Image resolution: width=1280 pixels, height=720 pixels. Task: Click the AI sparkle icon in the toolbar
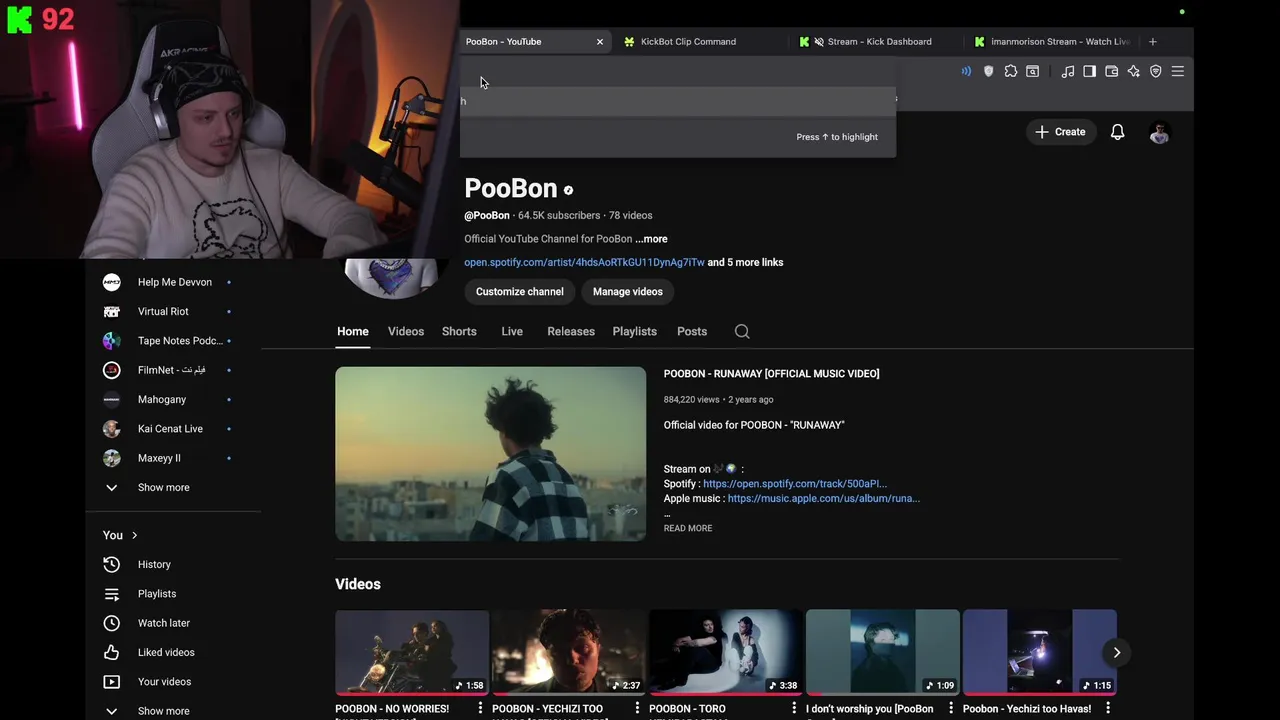click(1134, 71)
